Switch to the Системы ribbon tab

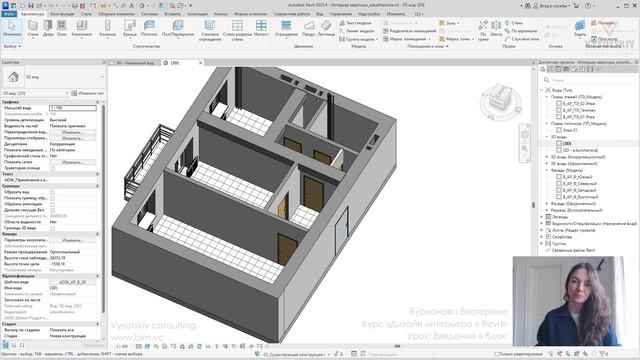[x=149, y=14]
